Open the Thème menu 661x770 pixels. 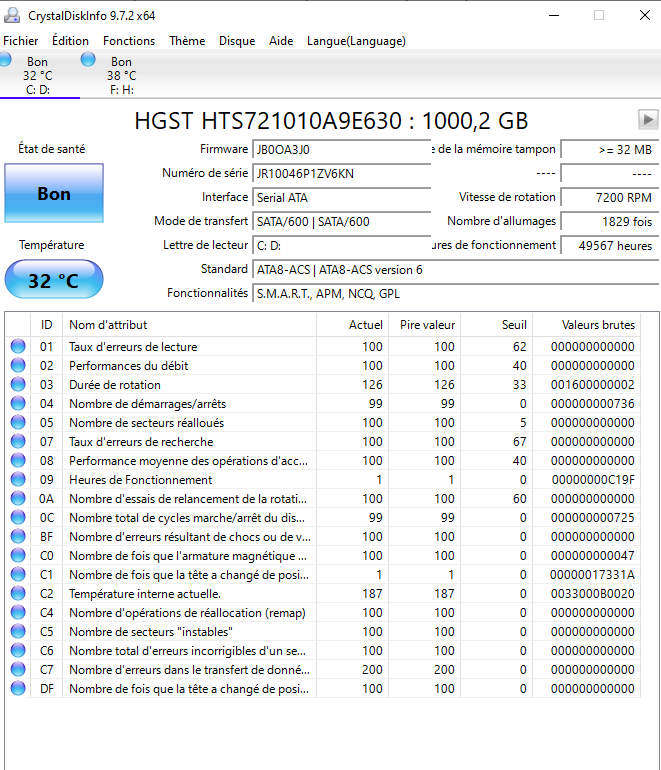(x=187, y=41)
